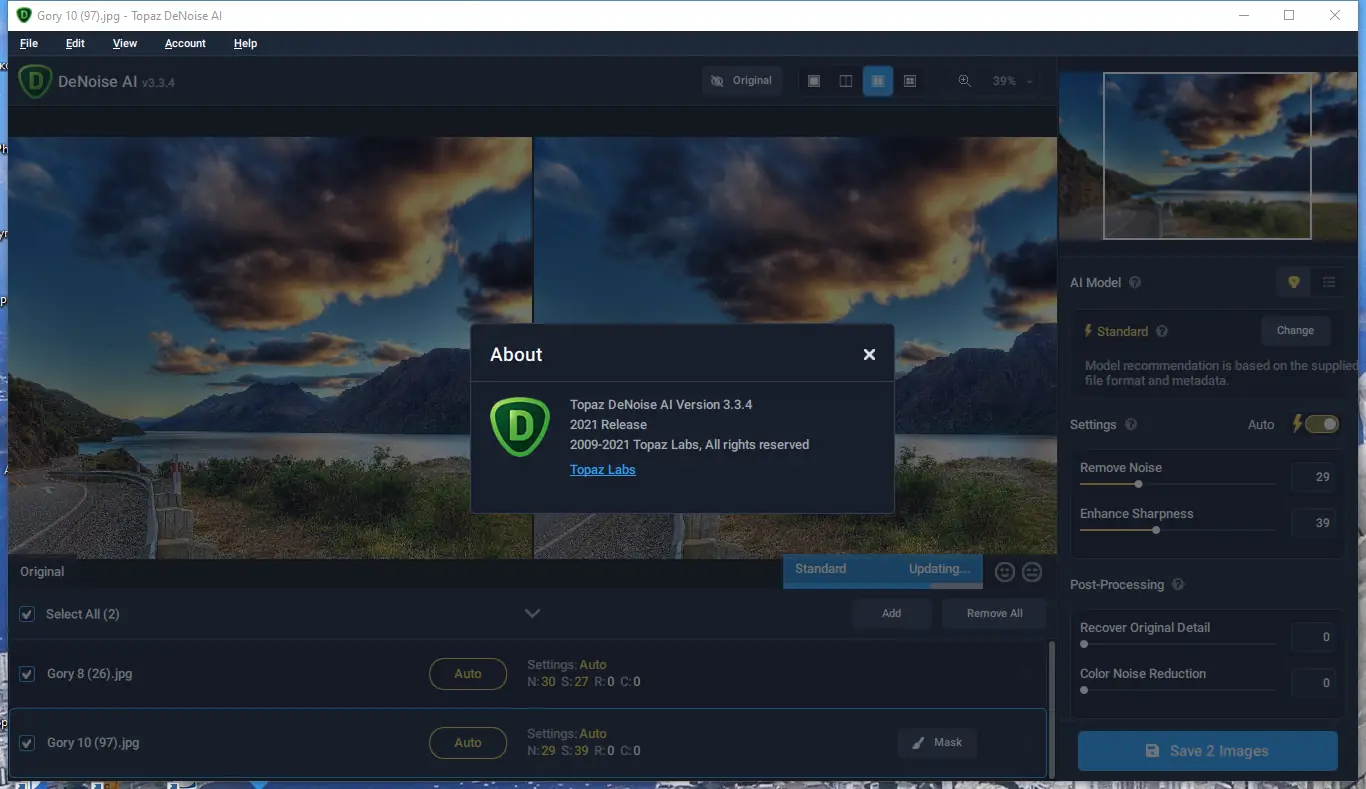1366x789 pixels.
Task: Toggle the Auto settings switch
Action: 1322,424
